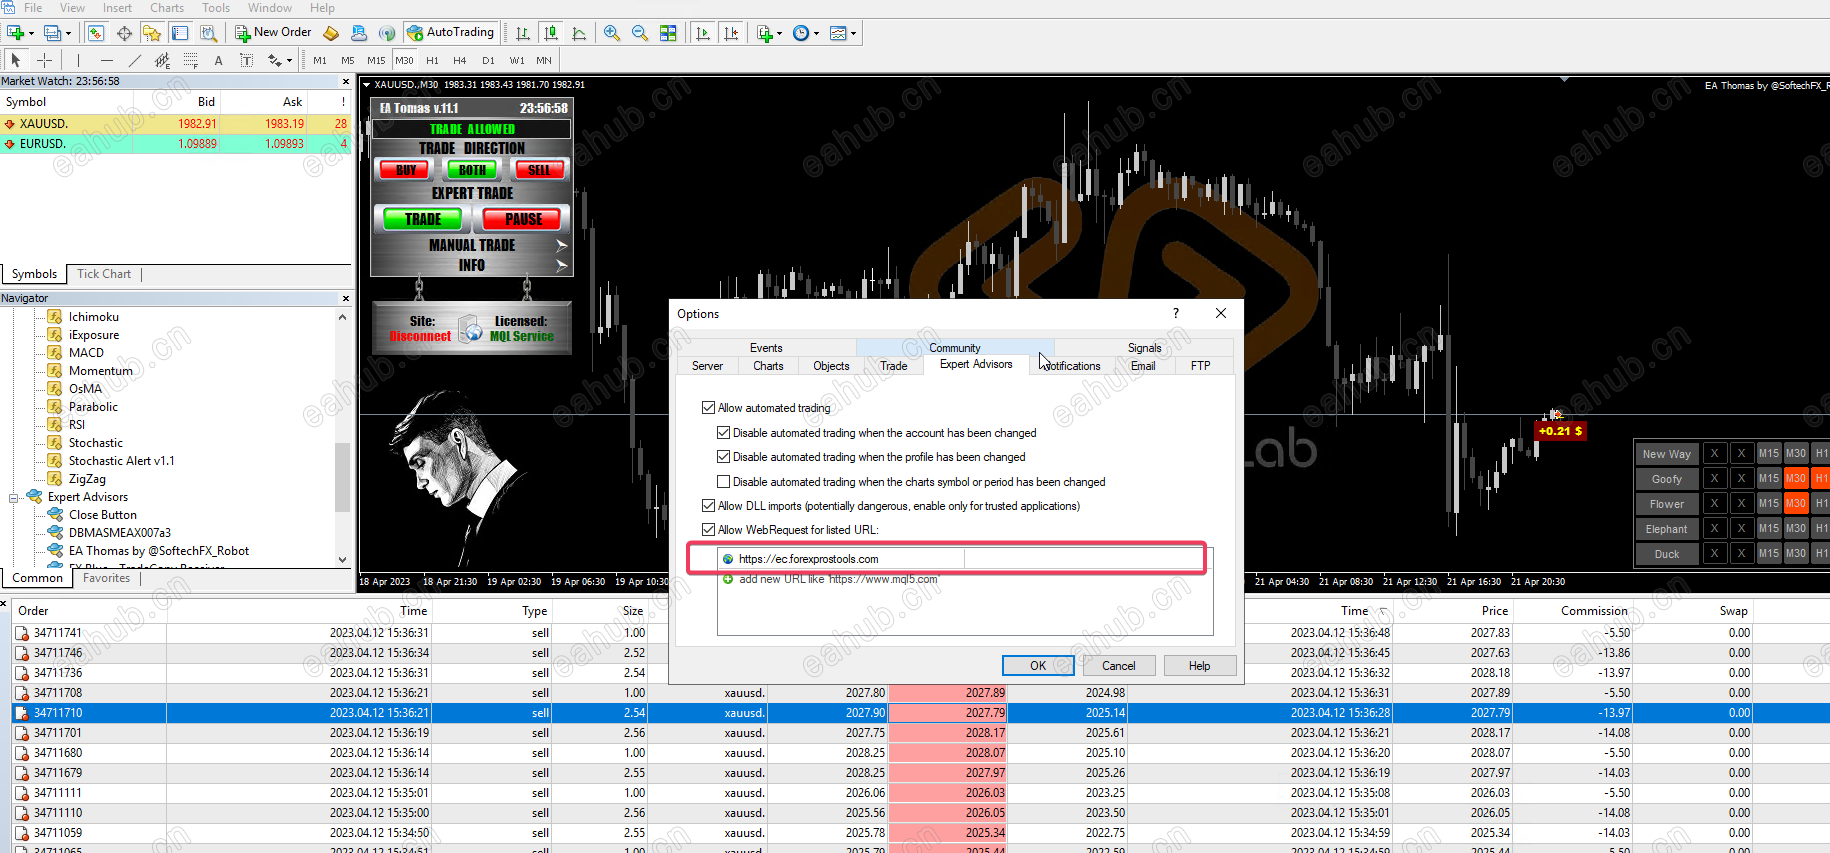Switch chart to bar chart icon
Viewport: 1830px width, 853px height.
523,33
